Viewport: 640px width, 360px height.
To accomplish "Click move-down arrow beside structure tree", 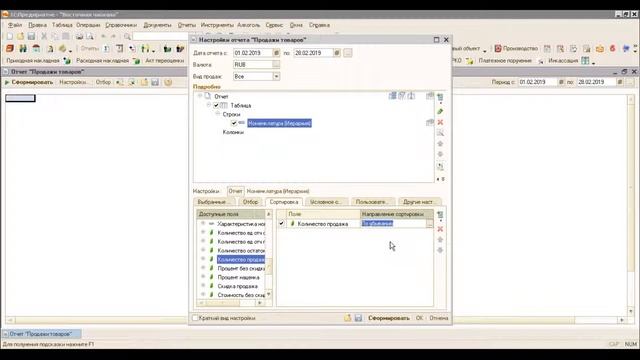I will [440, 154].
